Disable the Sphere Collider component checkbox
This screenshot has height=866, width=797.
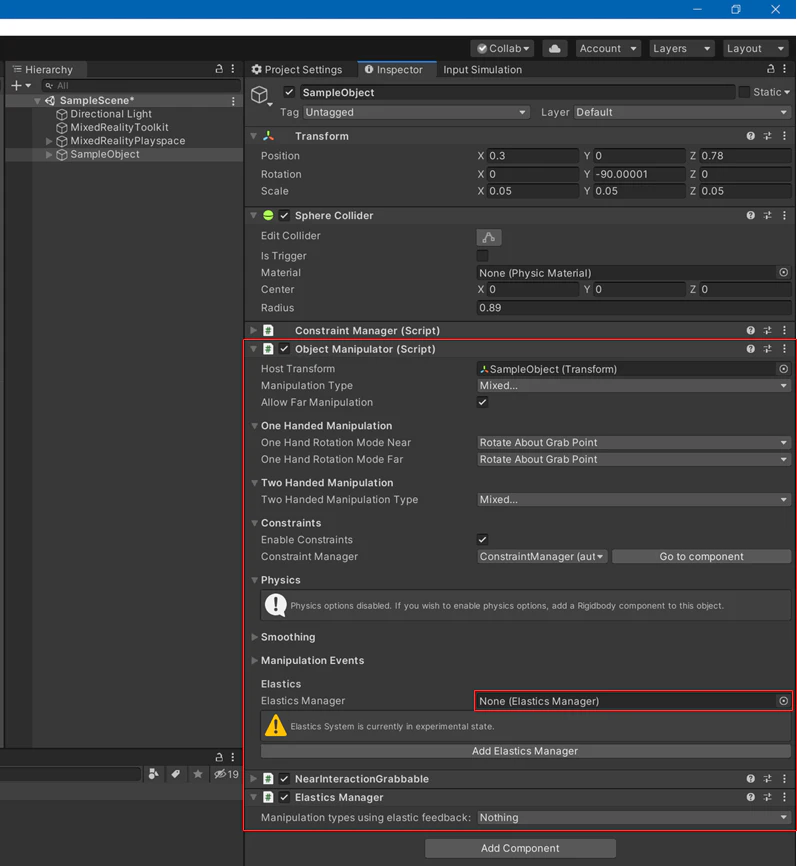click(x=284, y=215)
